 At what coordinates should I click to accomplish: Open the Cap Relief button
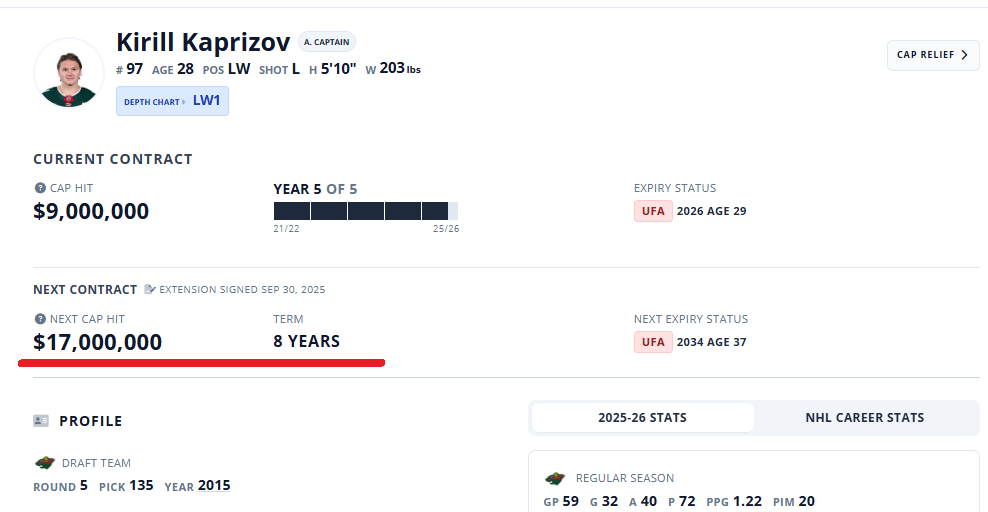[x=933, y=55]
